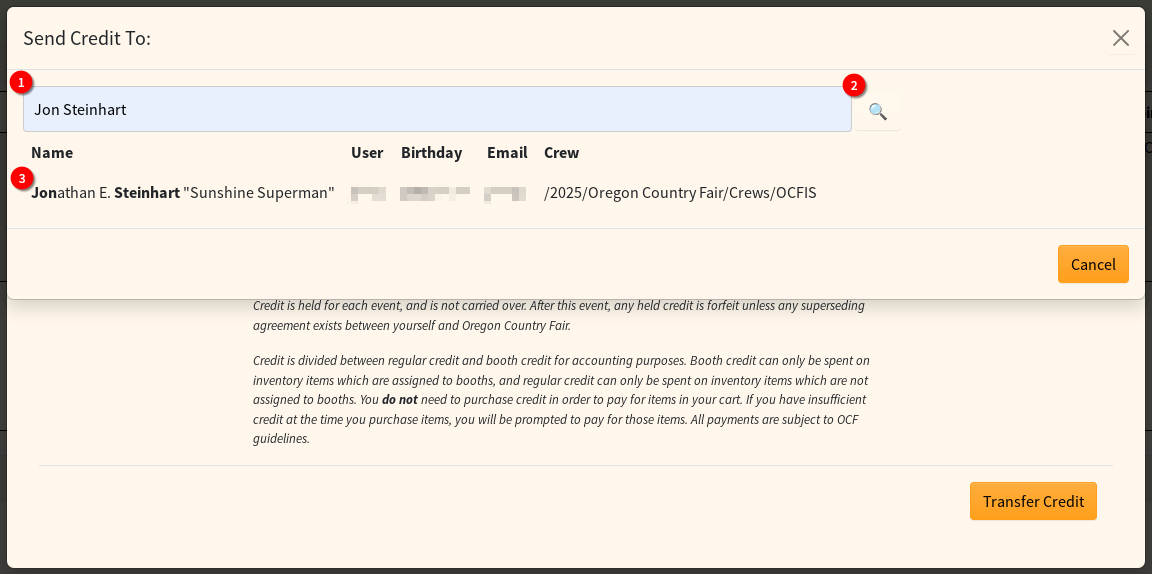Click red annotation badge number 3
The height and width of the screenshot is (574, 1152).
[20, 178]
